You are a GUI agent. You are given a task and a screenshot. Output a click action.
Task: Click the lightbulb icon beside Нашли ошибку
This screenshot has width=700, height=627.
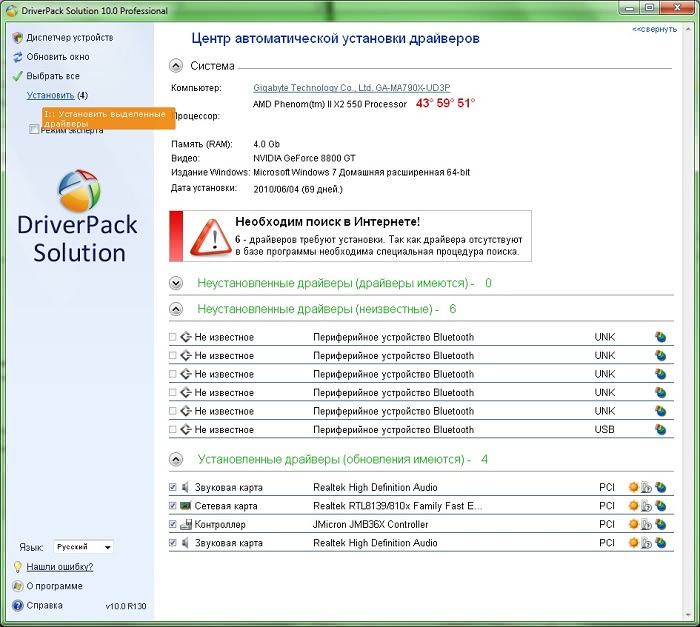[x=17, y=567]
